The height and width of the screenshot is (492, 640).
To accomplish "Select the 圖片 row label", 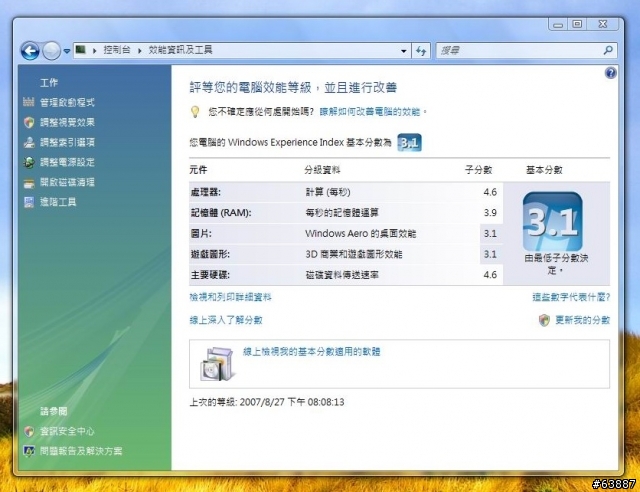I will tap(201, 234).
